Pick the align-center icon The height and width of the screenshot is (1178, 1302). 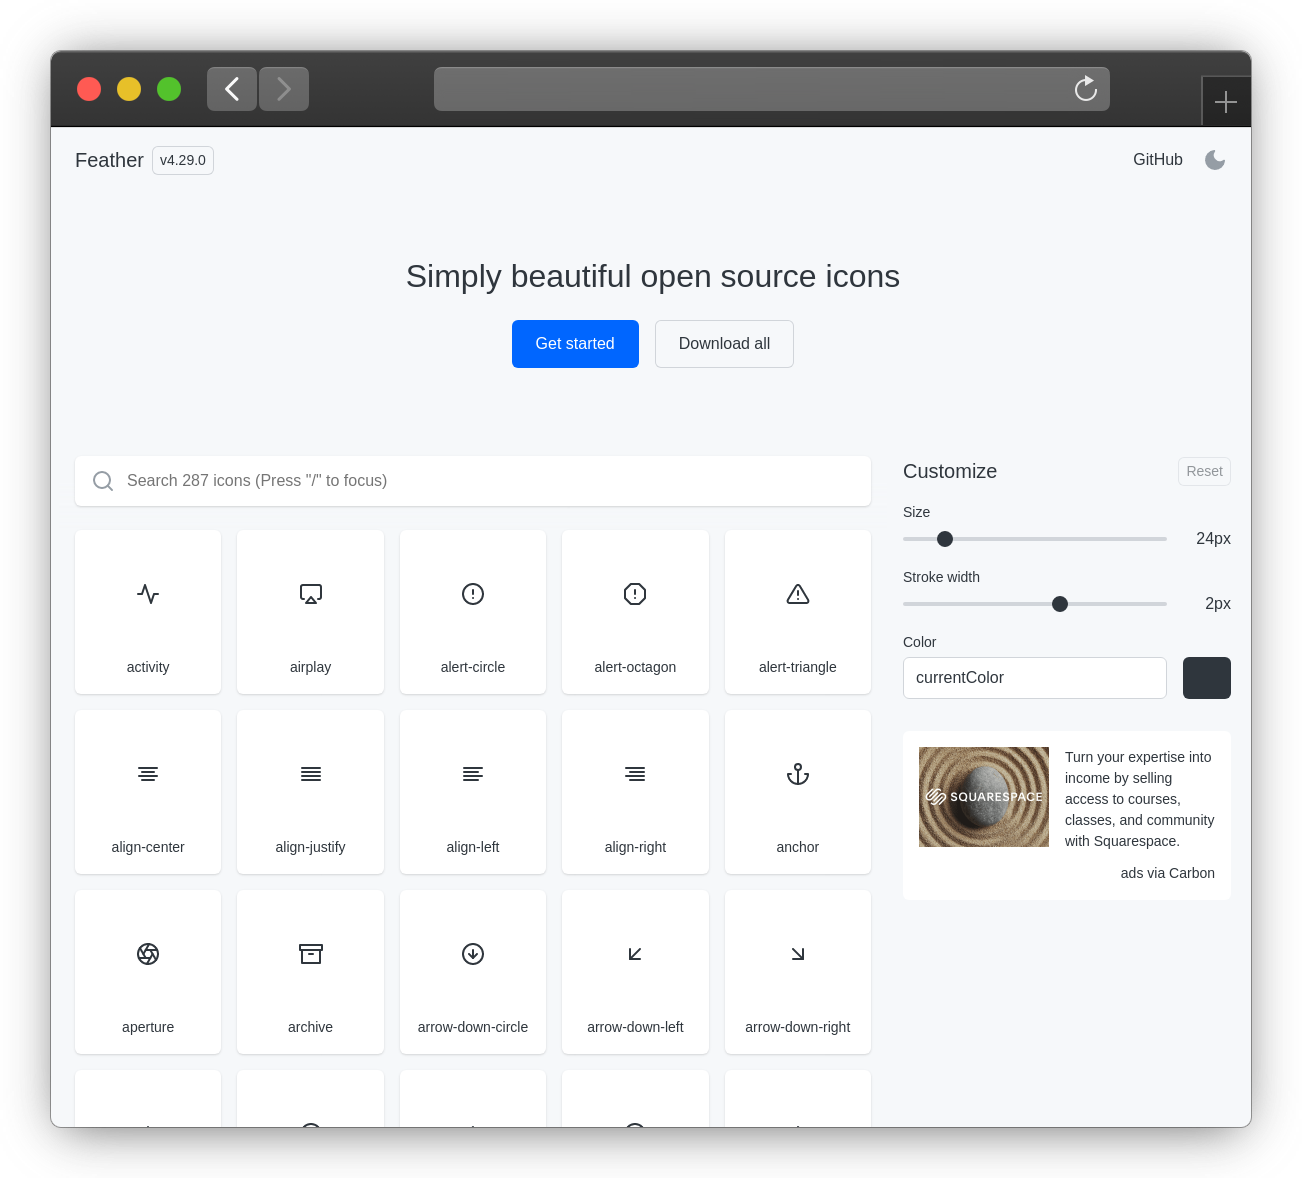[x=148, y=774]
